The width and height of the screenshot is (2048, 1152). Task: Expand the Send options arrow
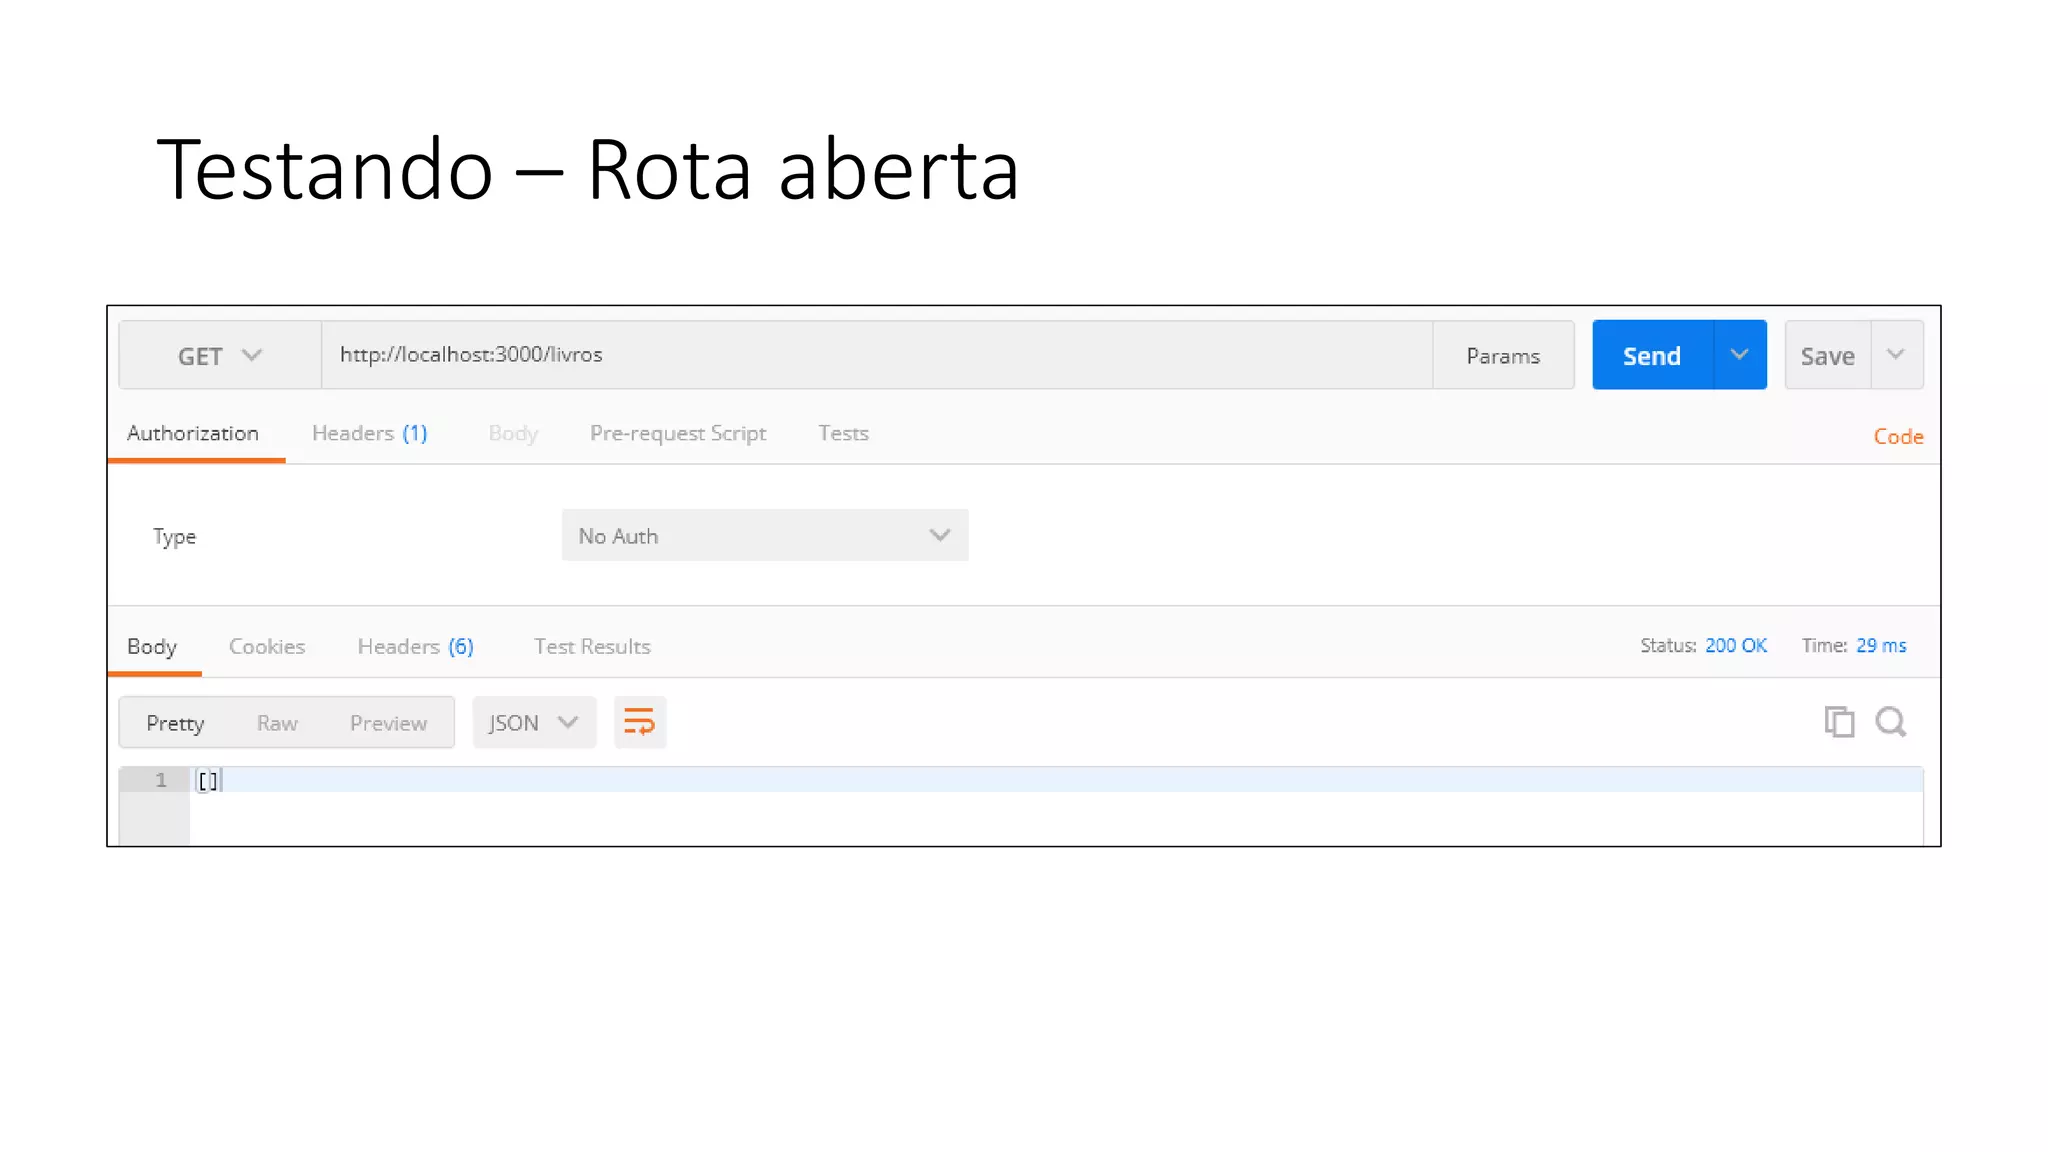[1740, 355]
